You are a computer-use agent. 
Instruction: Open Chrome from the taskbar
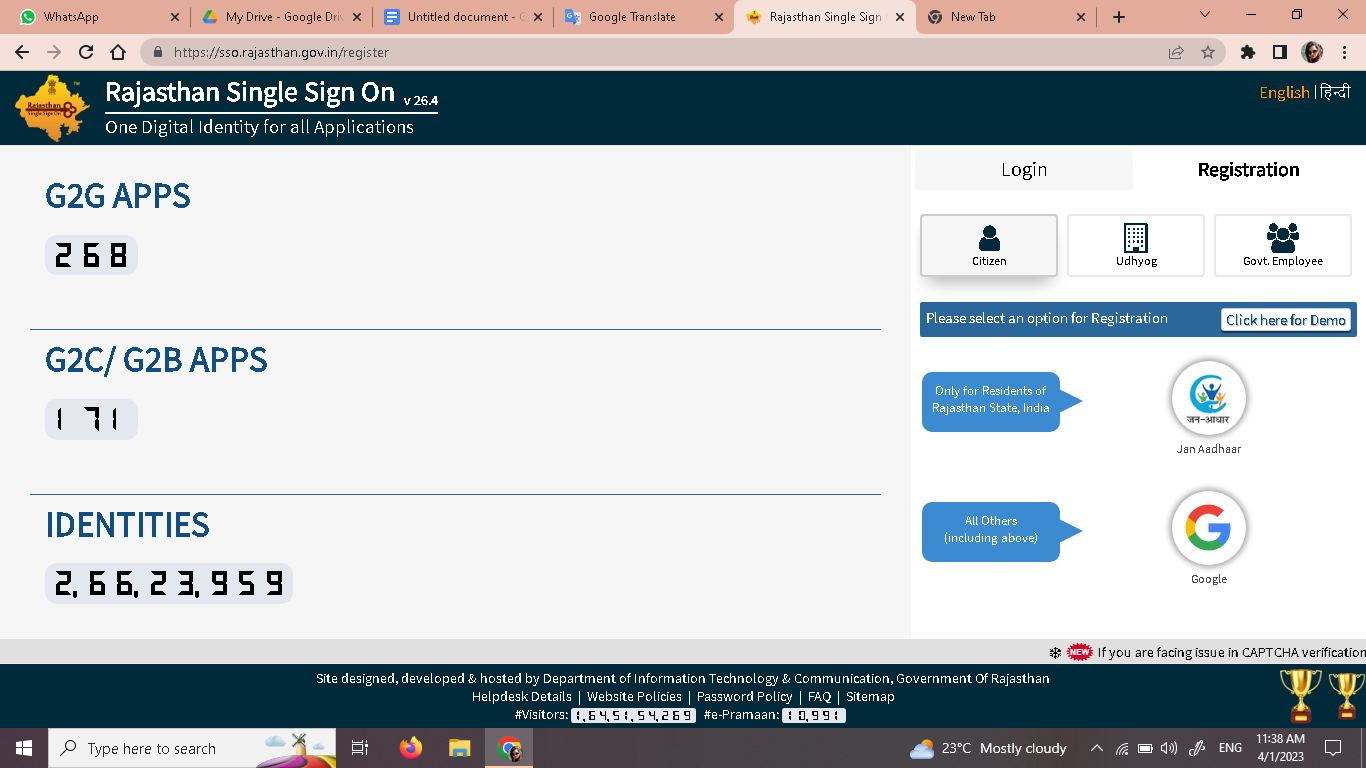tap(509, 748)
